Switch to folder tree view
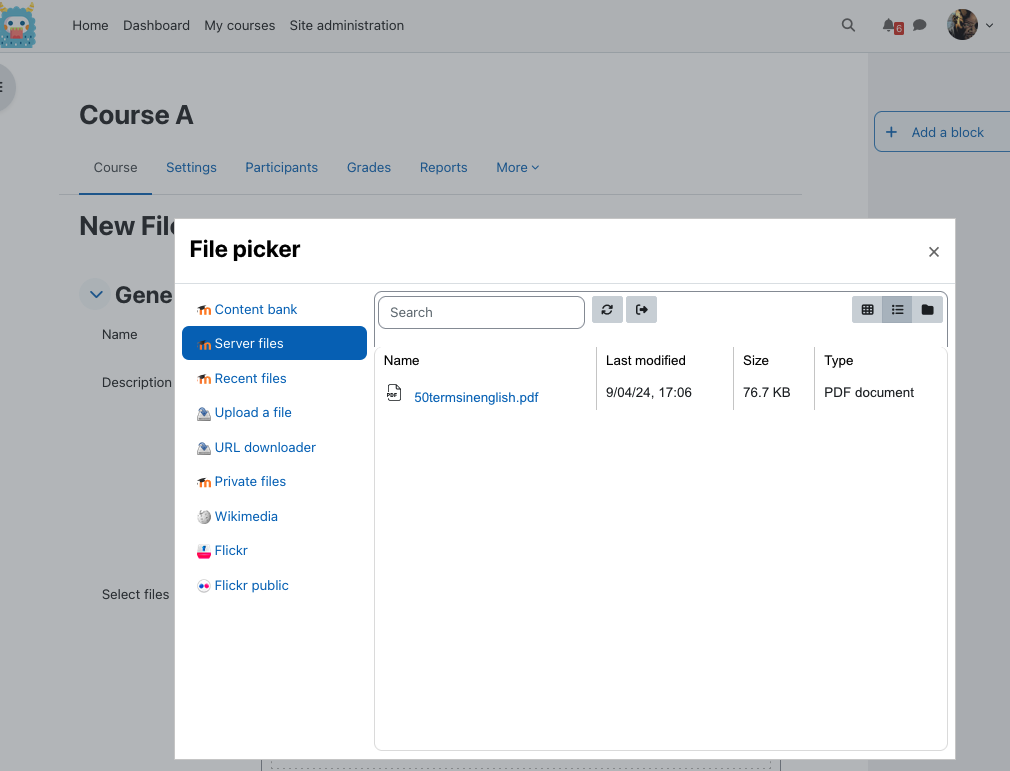Screen dimensions: 1010x771 click(927, 310)
